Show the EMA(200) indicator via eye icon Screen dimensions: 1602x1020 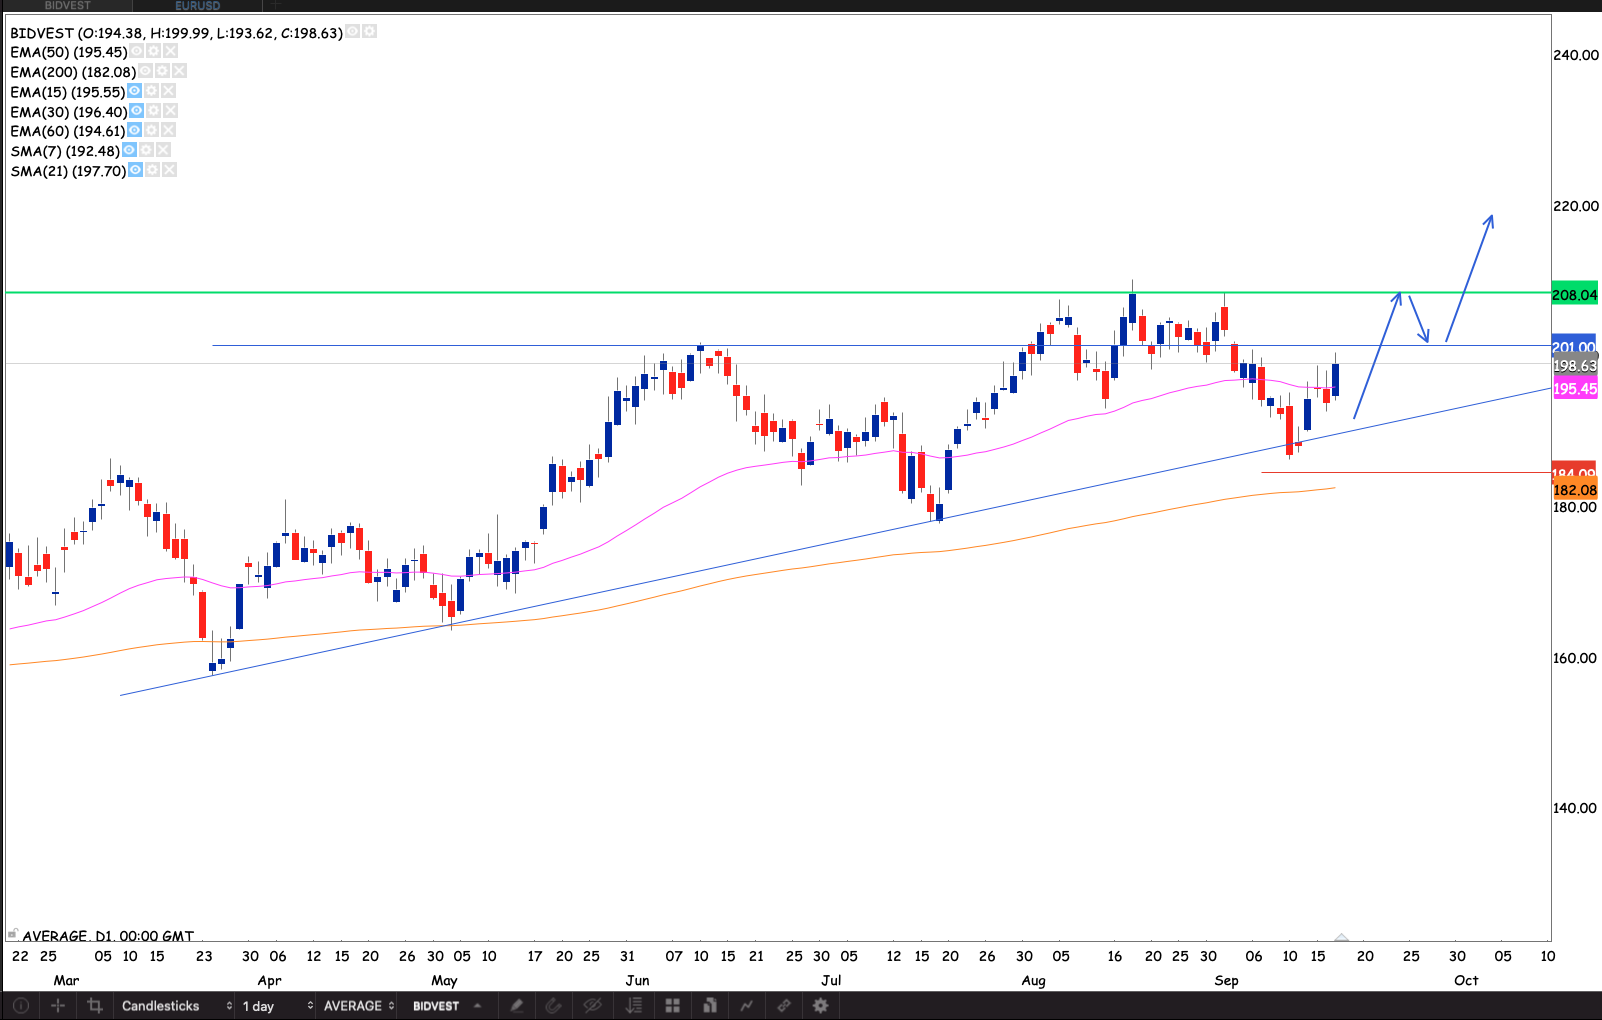[146, 72]
